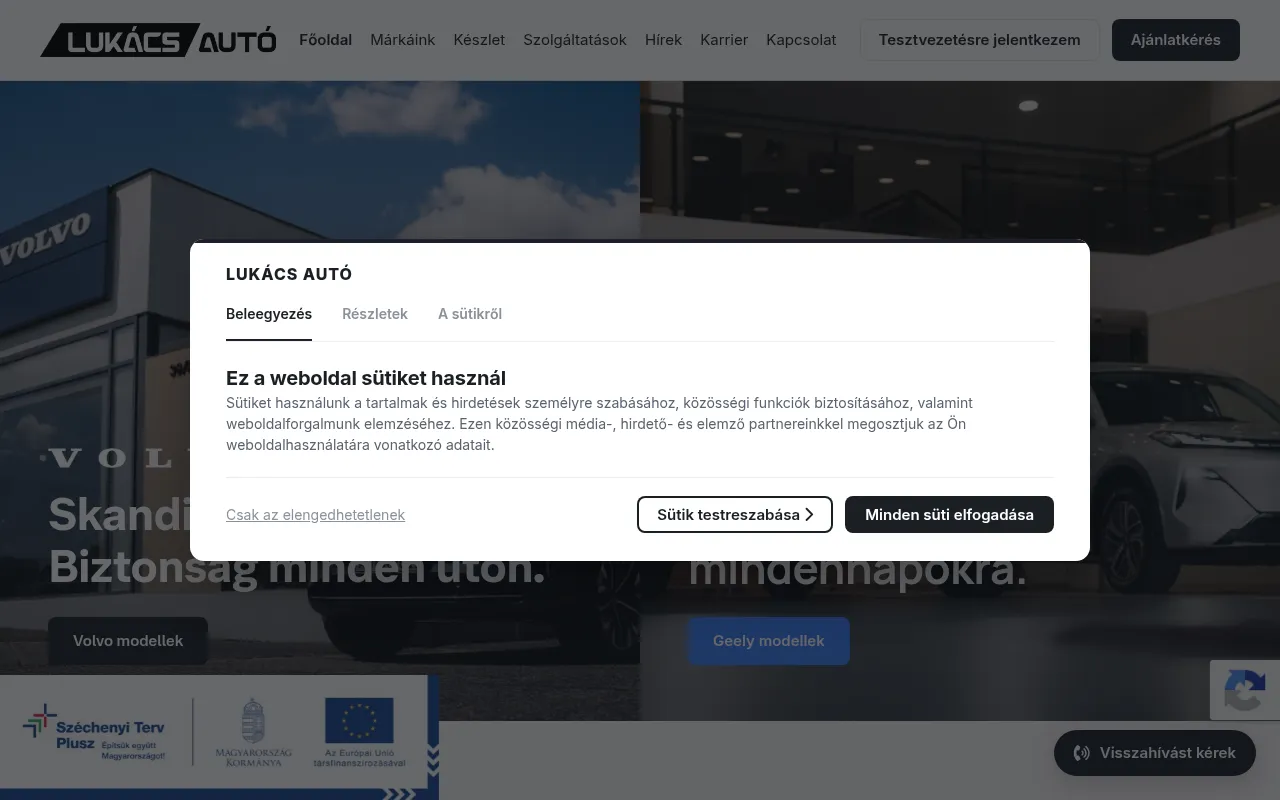Open the Szolgáltatások menu item
Screen dimensions: 1280x800
575,40
